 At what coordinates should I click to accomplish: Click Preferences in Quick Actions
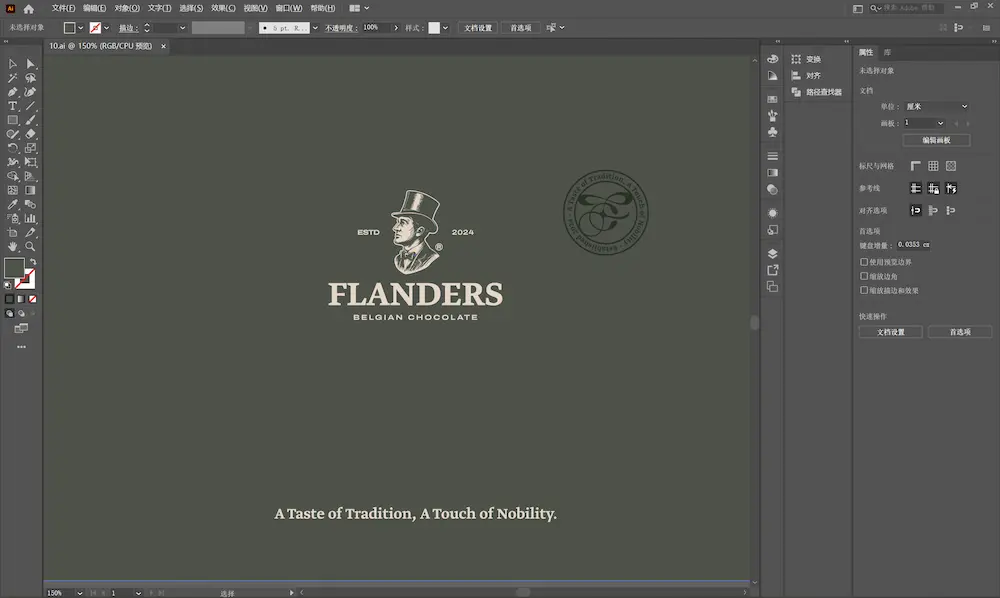[x=960, y=332]
